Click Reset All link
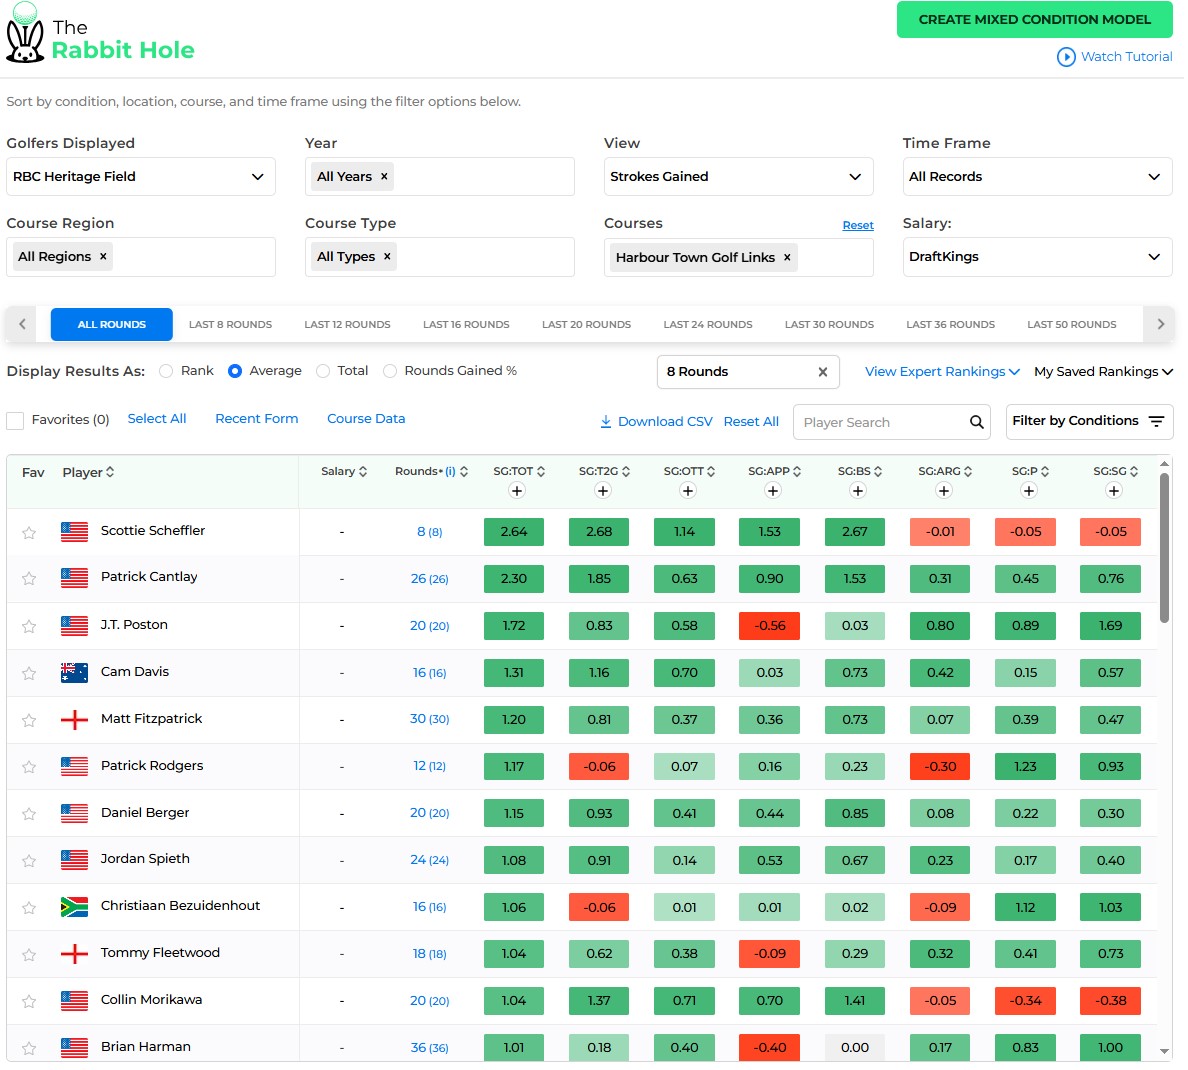 tap(752, 423)
